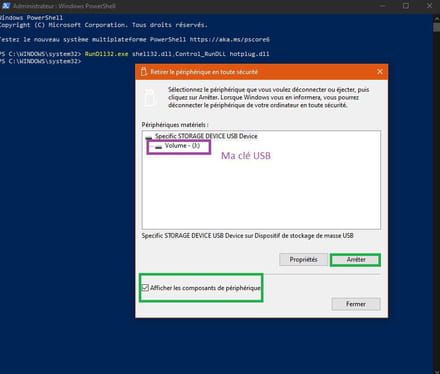The height and width of the screenshot is (374, 440).
Task: Click the PowerShell vertical scrollbar track
Action: 436,200
